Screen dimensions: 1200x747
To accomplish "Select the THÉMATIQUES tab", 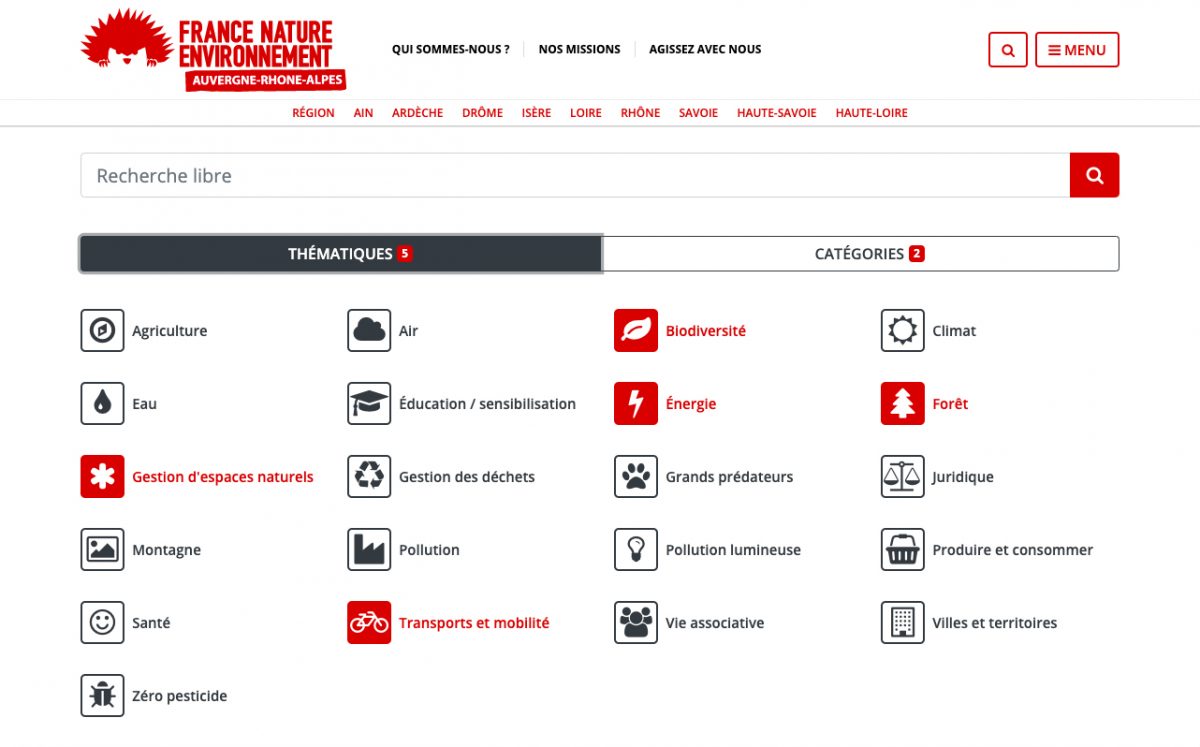I will pyautogui.click(x=341, y=254).
